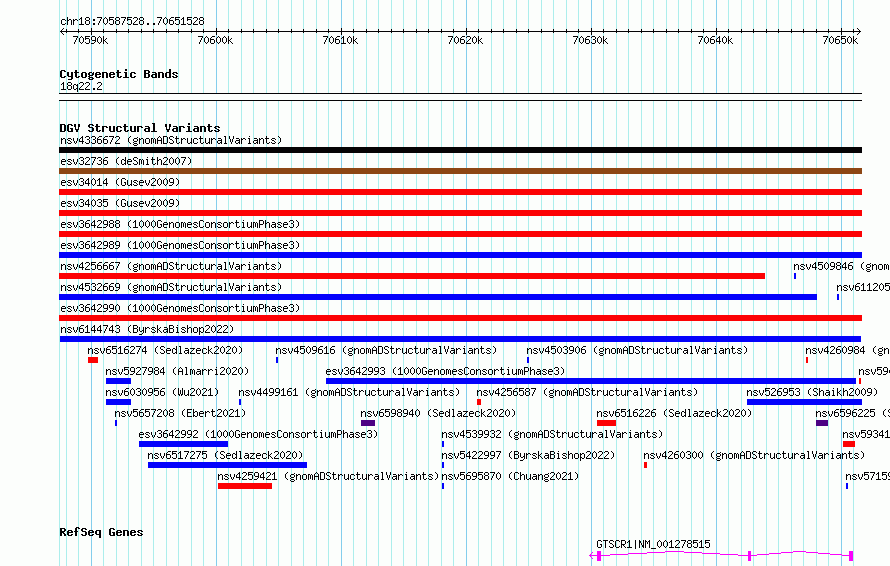Click the DGV Structural Variants track title
The width and height of the screenshot is (890, 566).
pos(140,128)
